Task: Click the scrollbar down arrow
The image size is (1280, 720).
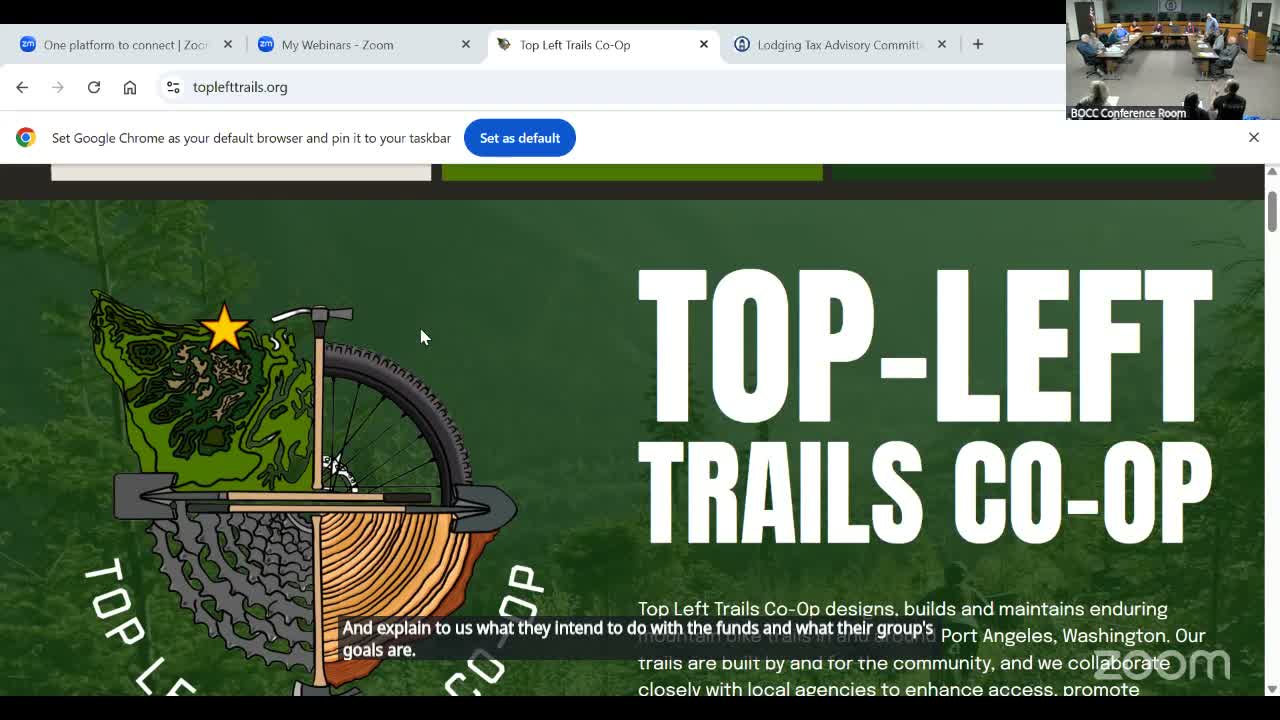Action: coord(1272,688)
